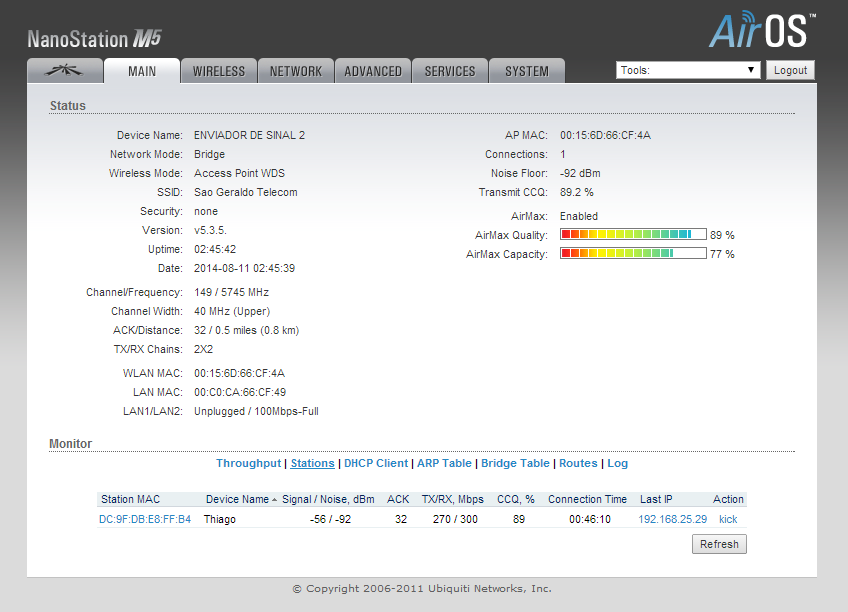Open the Bridge Table link
Screen dimensions: 848x612
pyautogui.click(x=515, y=463)
